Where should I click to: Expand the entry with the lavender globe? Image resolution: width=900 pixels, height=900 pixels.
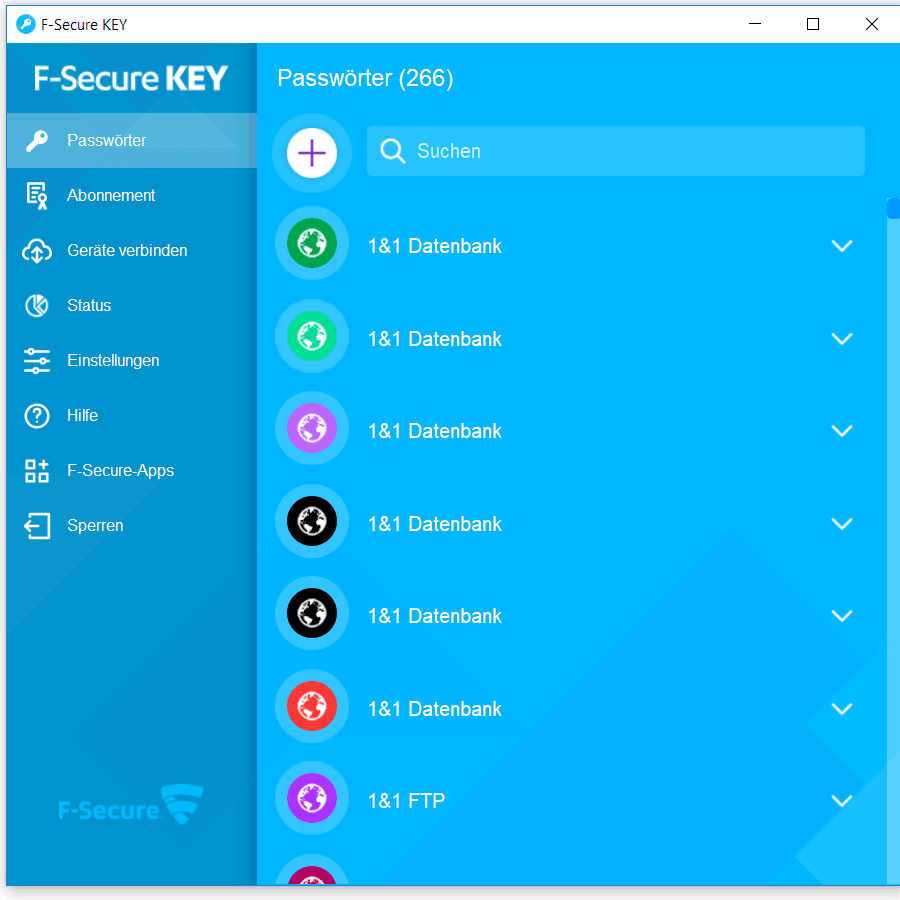coord(841,430)
